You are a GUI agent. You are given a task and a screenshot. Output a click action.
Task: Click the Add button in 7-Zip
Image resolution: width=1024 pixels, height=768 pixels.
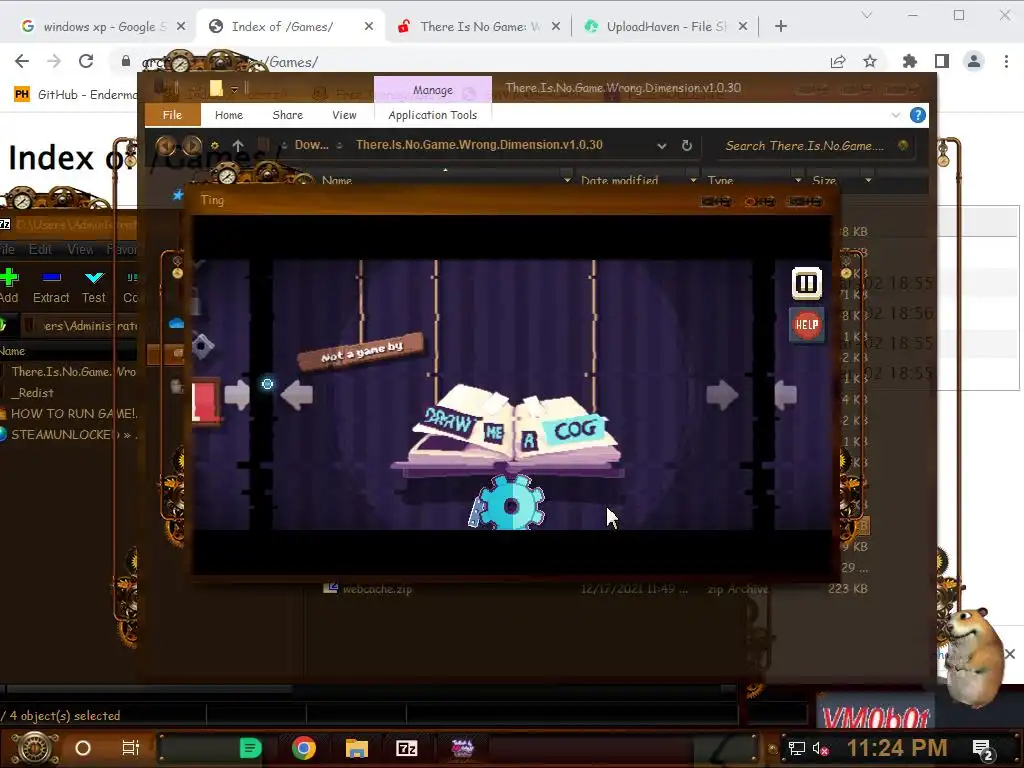coord(9,285)
